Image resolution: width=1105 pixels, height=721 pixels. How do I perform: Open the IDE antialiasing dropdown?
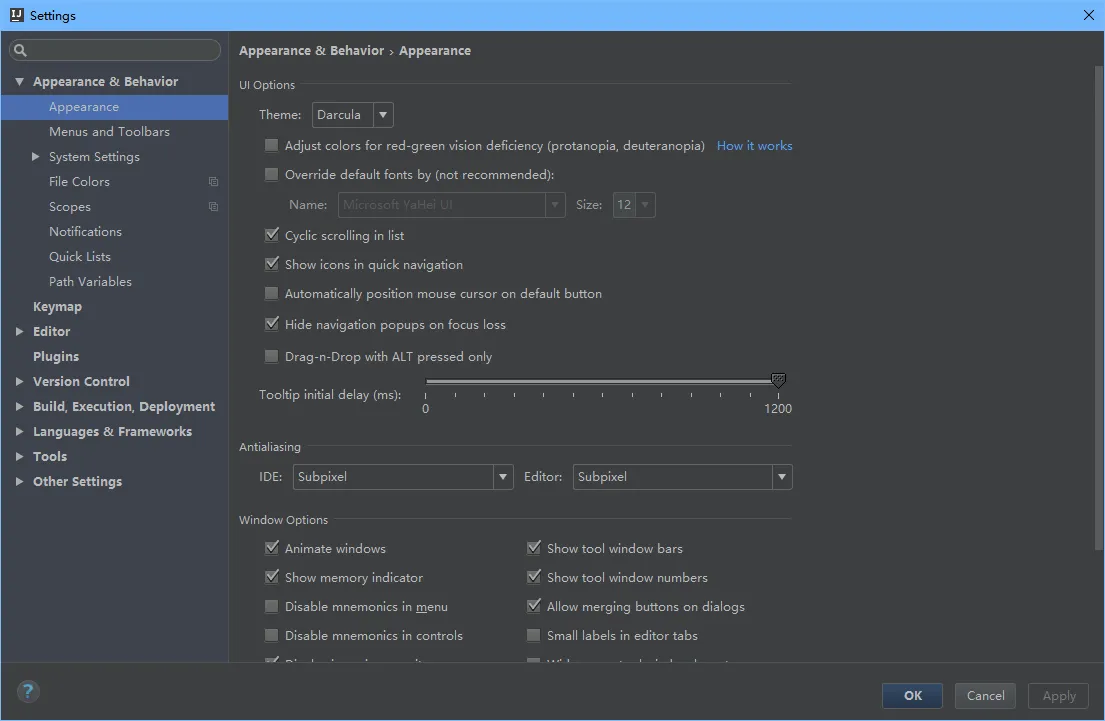coord(403,477)
